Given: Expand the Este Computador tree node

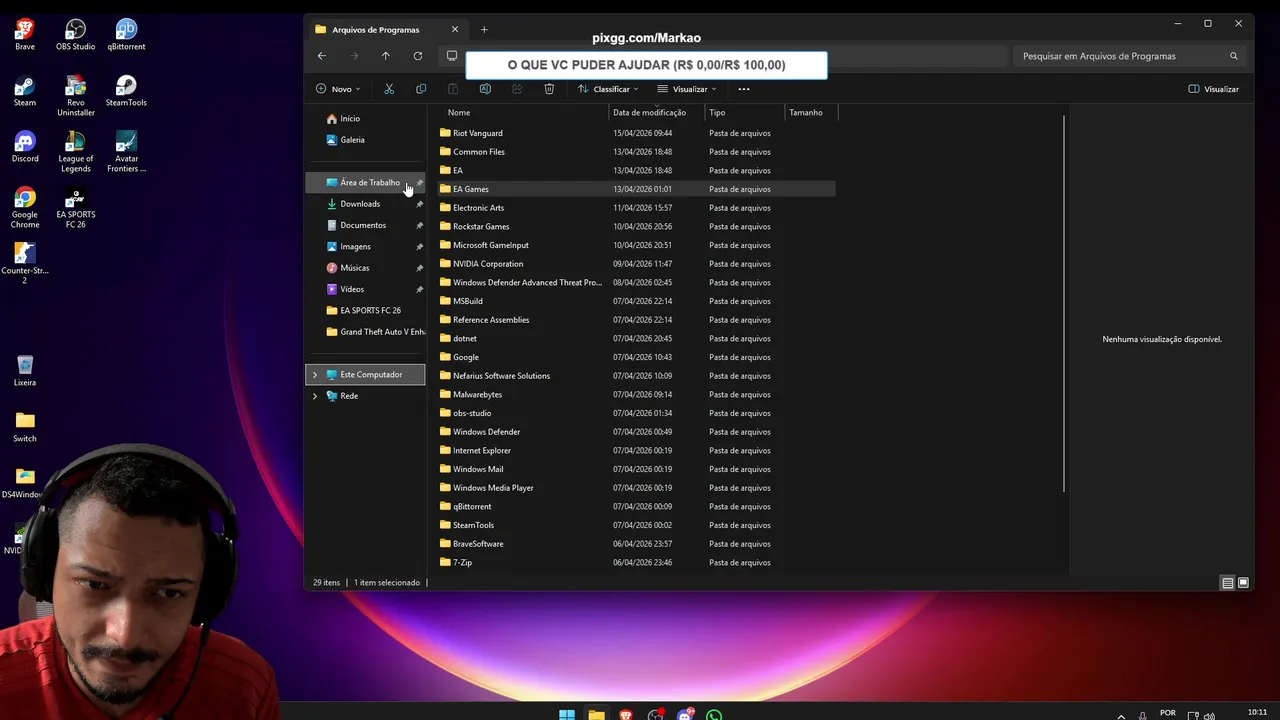Looking at the screenshot, I should point(315,375).
